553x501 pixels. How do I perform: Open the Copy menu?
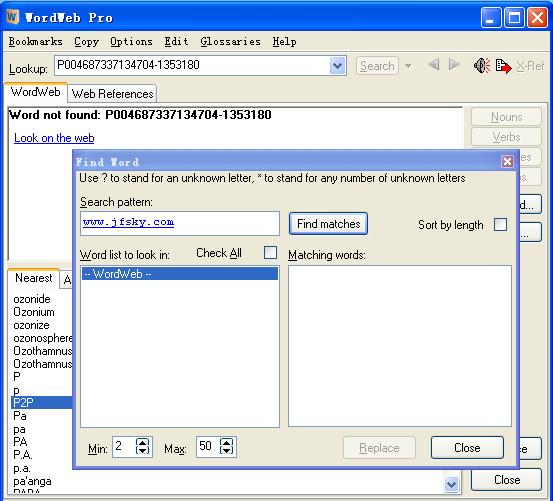click(x=86, y=42)
